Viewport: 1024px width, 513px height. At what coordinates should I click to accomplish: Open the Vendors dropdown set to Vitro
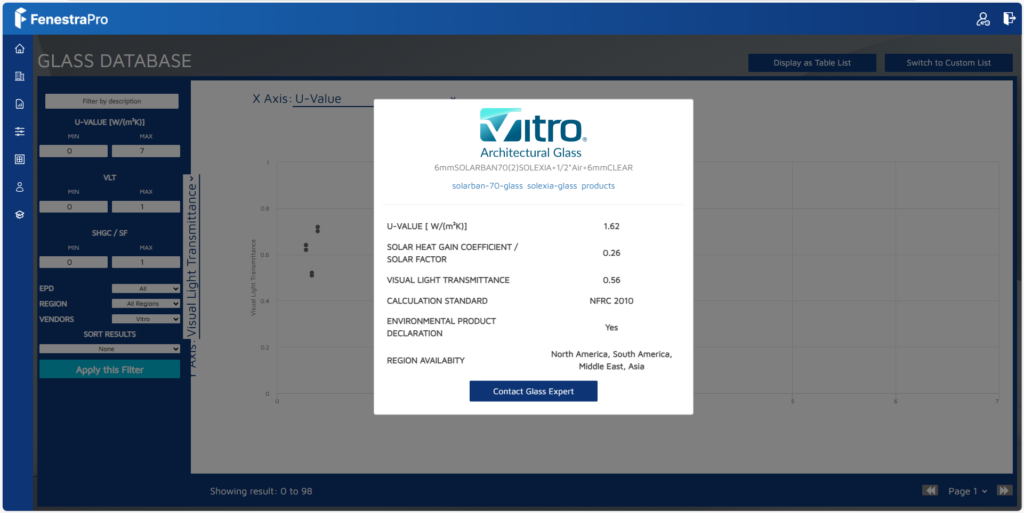146,319
